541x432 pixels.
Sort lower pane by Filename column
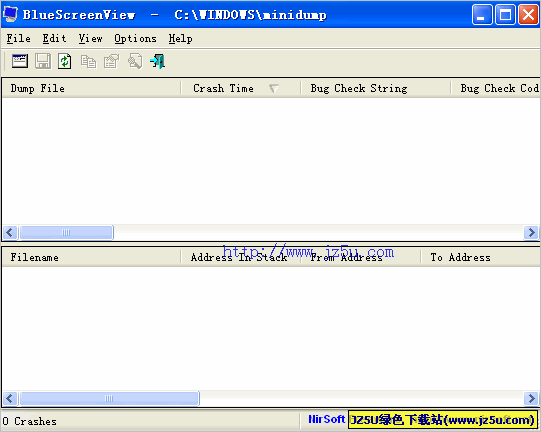[91, 257]
